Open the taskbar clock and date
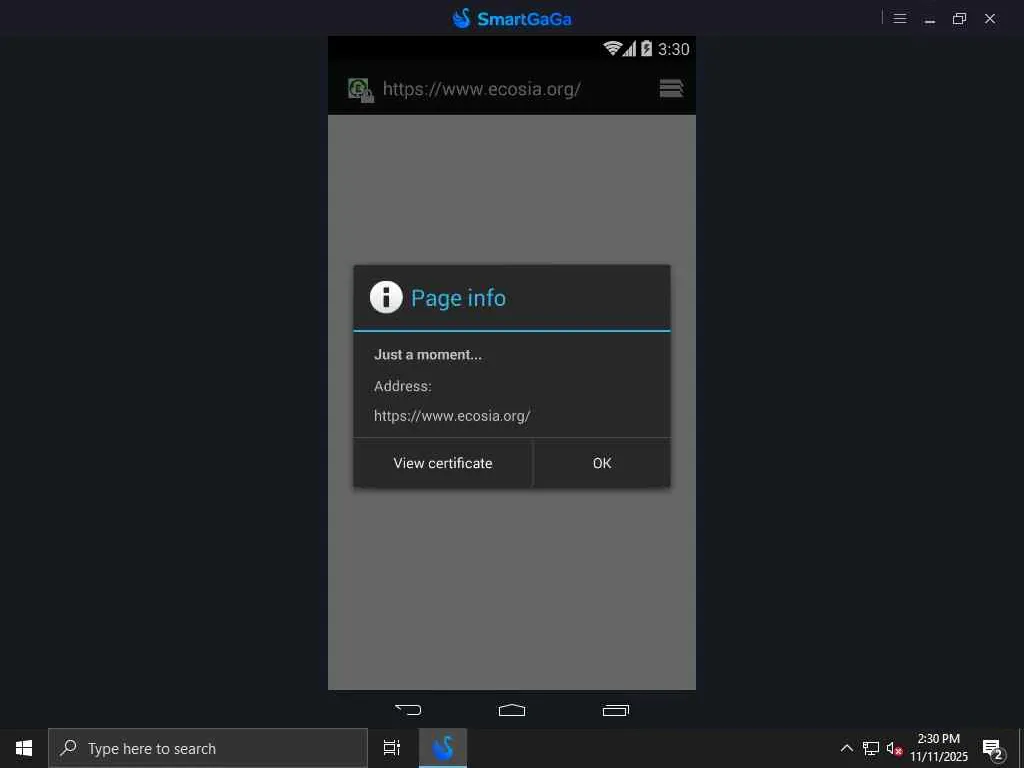The width and height of the screenshot is (1024, 768). 939,748
